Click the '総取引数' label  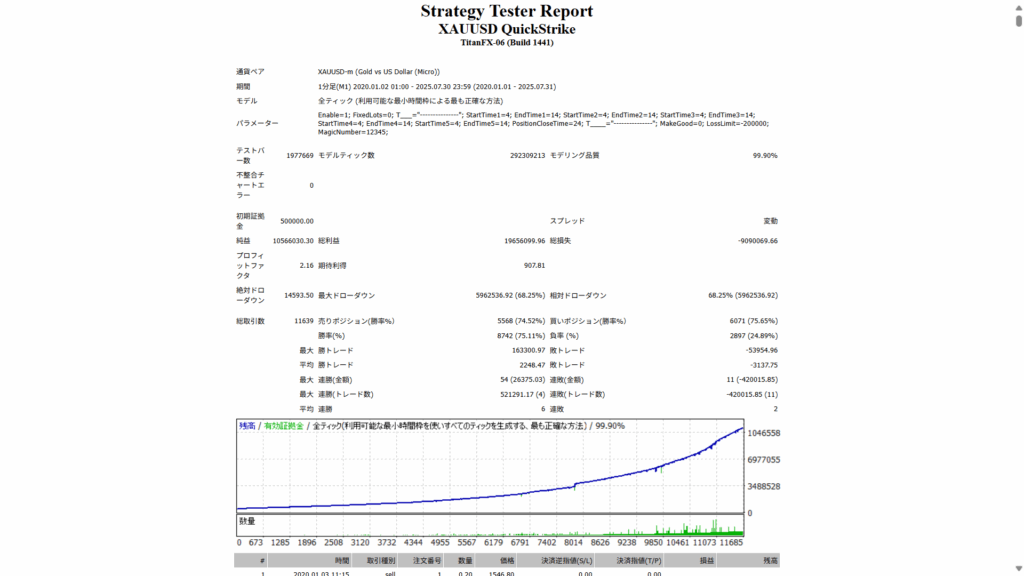pos(250,321)
